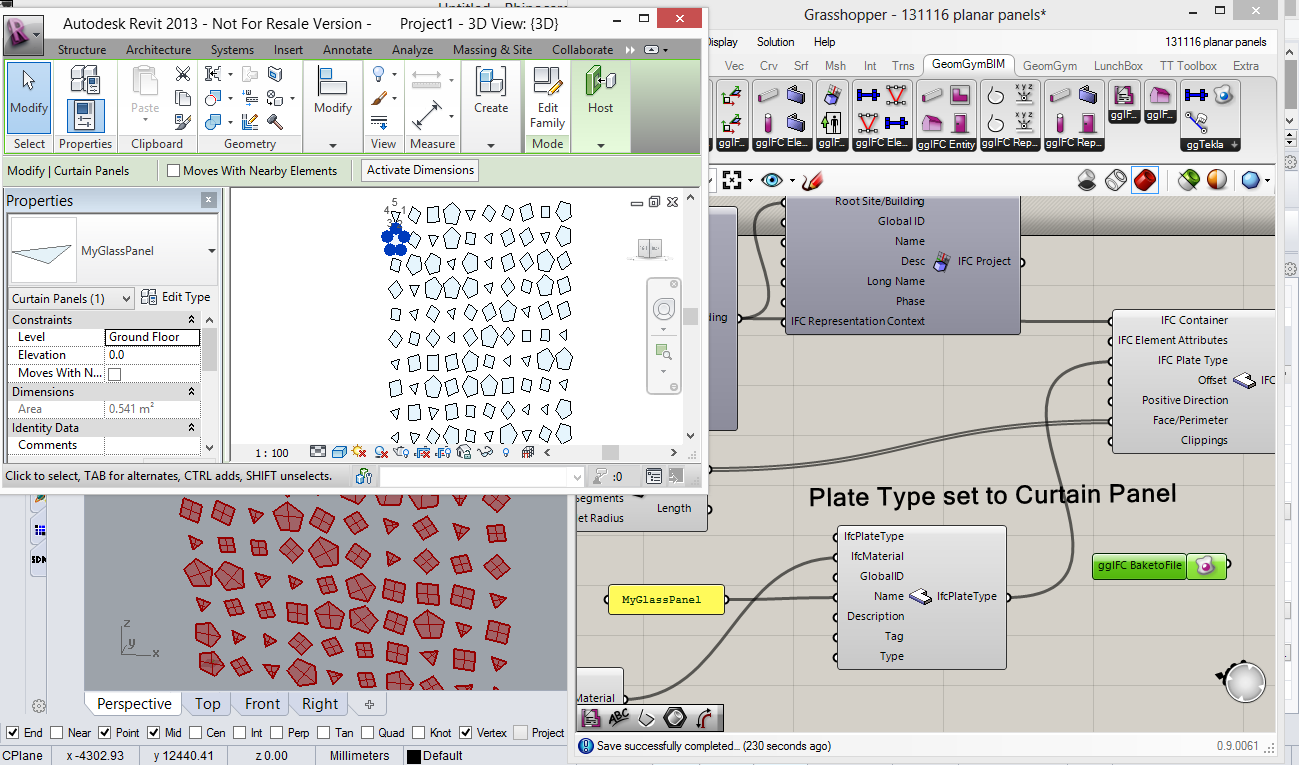Click the Grasshopper preview eye icon
This screenshot has height=765, width=1299.
coord(771,180)
